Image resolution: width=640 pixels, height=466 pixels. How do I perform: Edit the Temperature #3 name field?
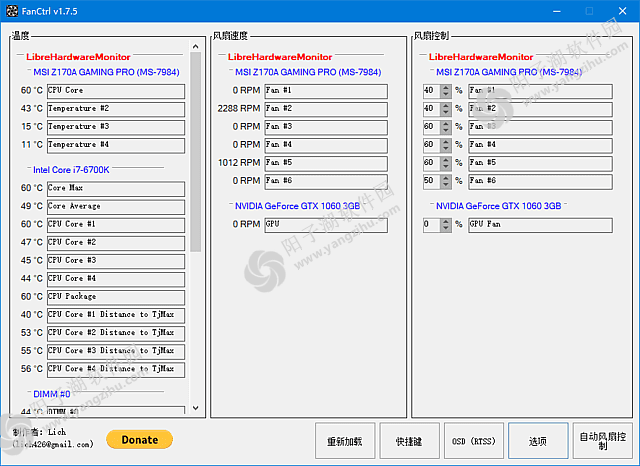(x=116, y=127)
